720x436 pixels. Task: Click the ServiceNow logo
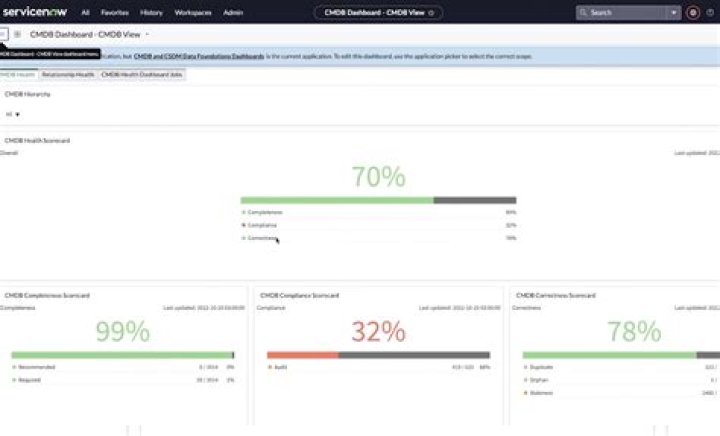[x=35, y=13]
